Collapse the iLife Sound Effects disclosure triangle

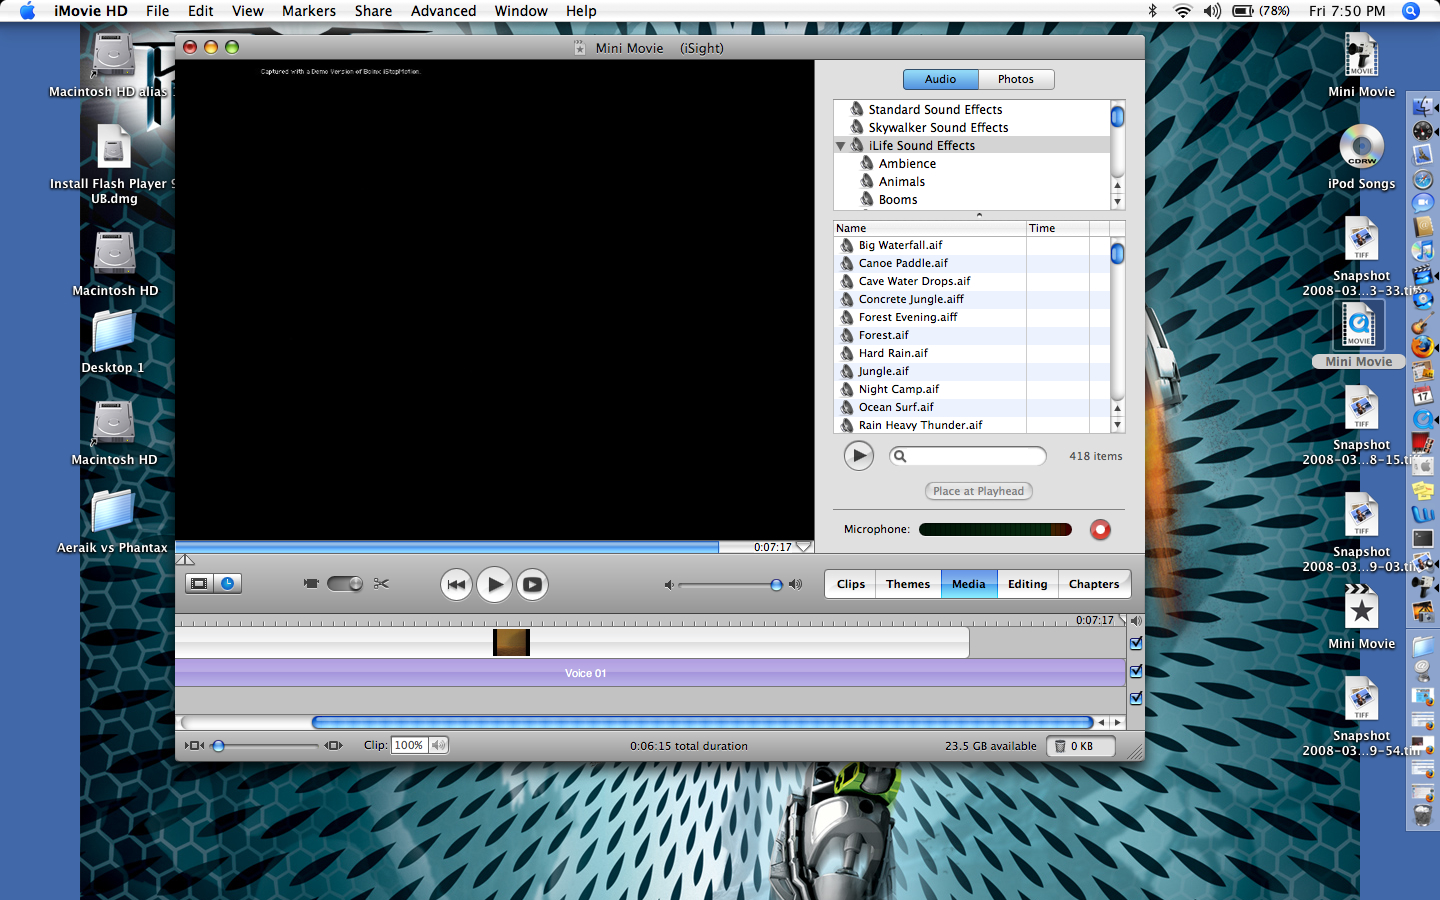840,145
